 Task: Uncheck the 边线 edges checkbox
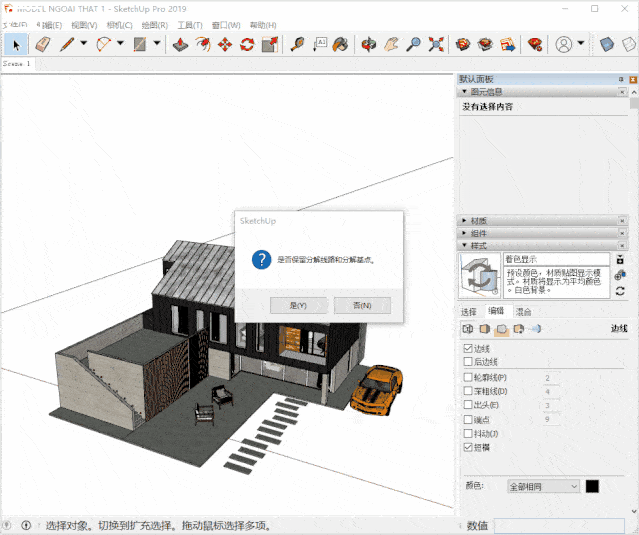[x=468, y=348]
